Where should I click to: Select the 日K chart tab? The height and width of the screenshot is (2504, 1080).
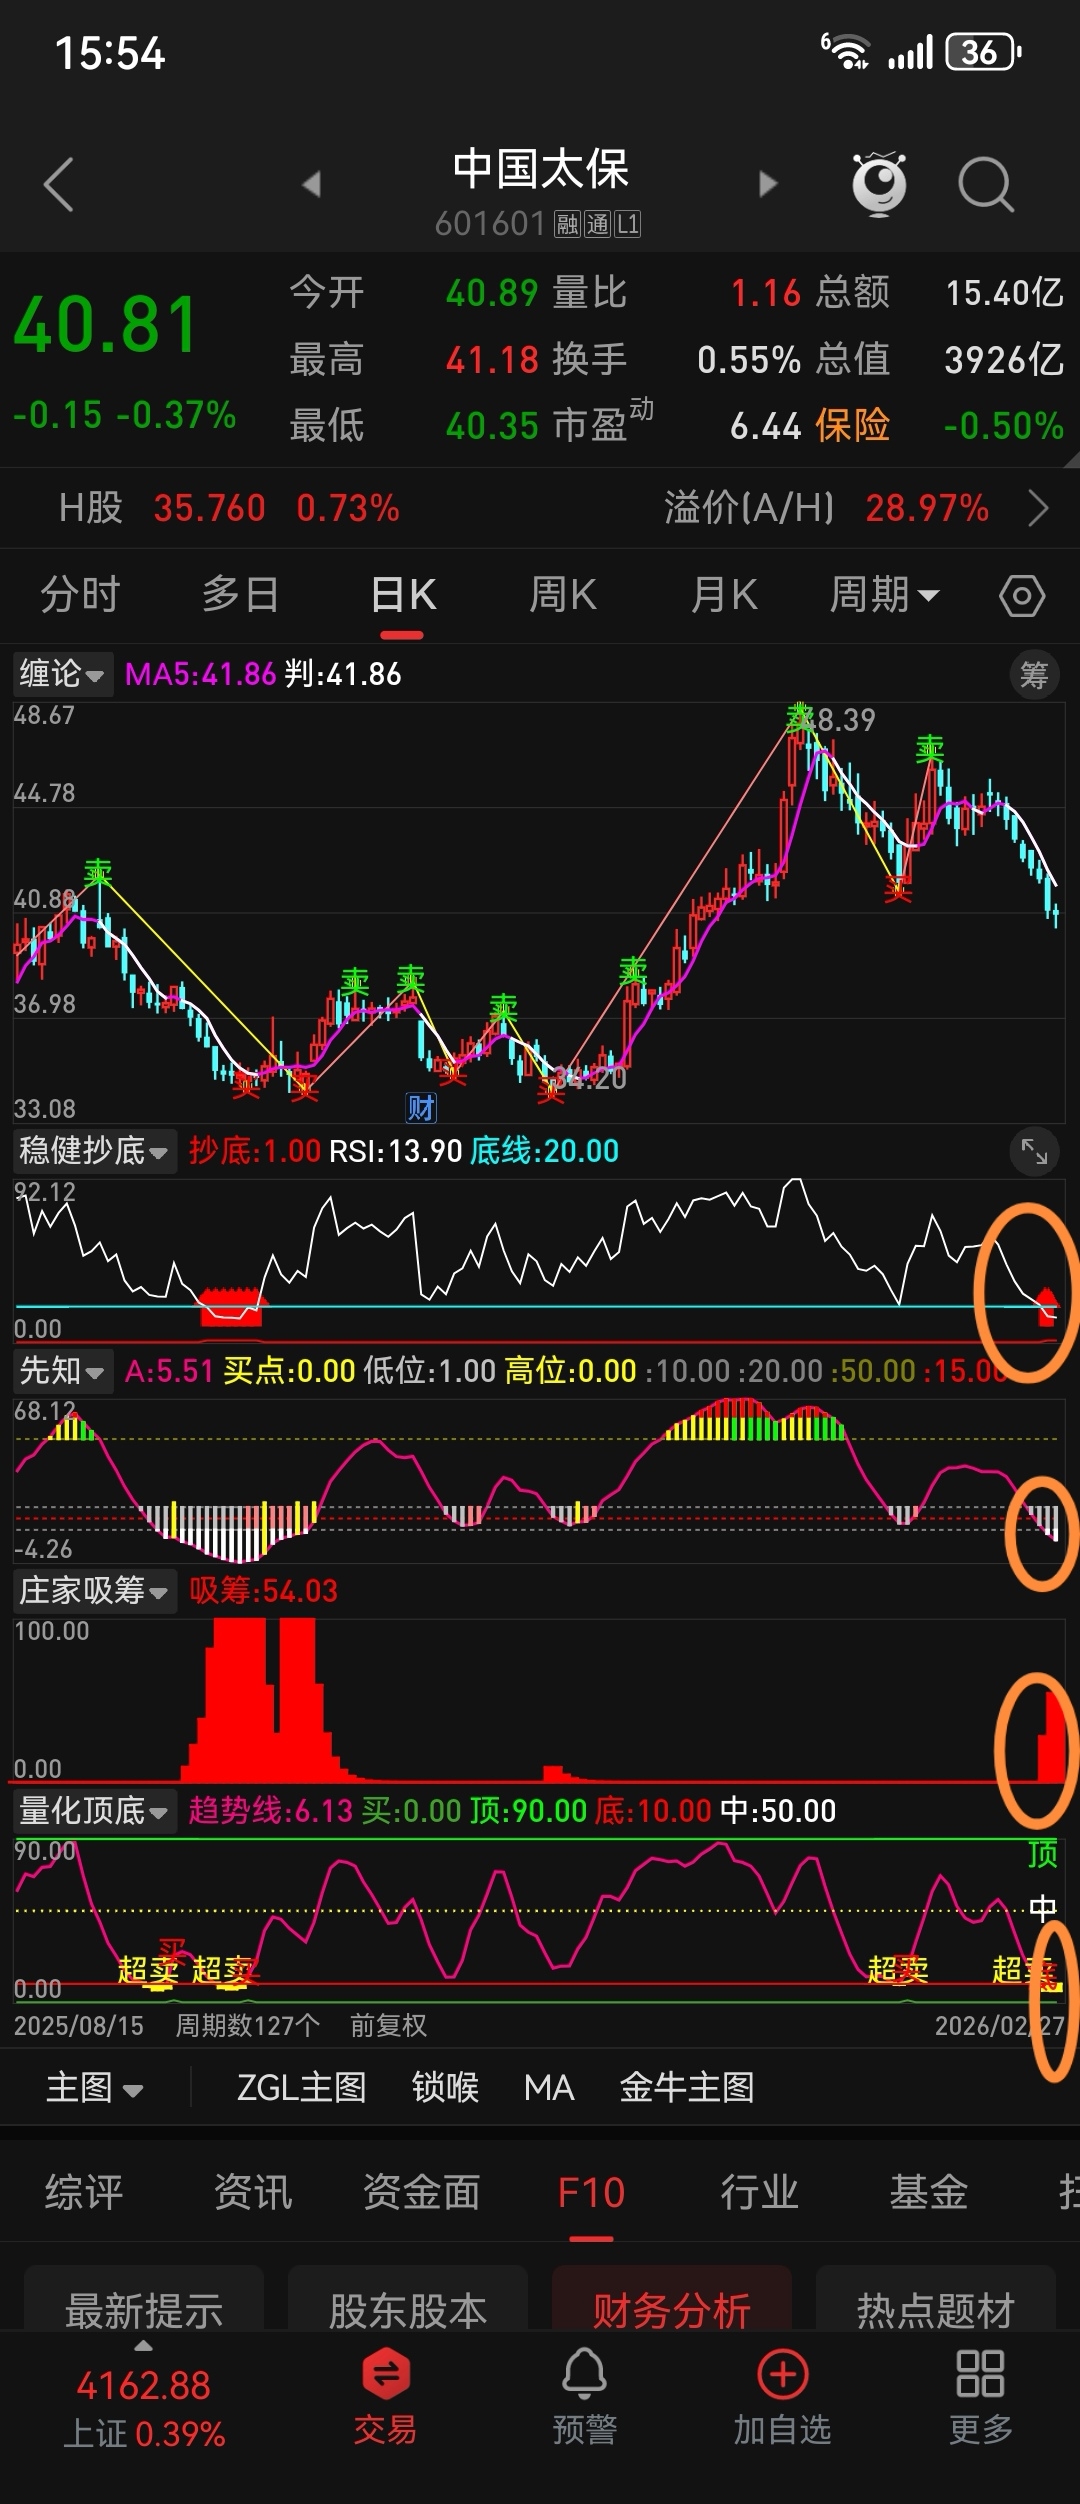pyautogui.click(x=403, y=595)
